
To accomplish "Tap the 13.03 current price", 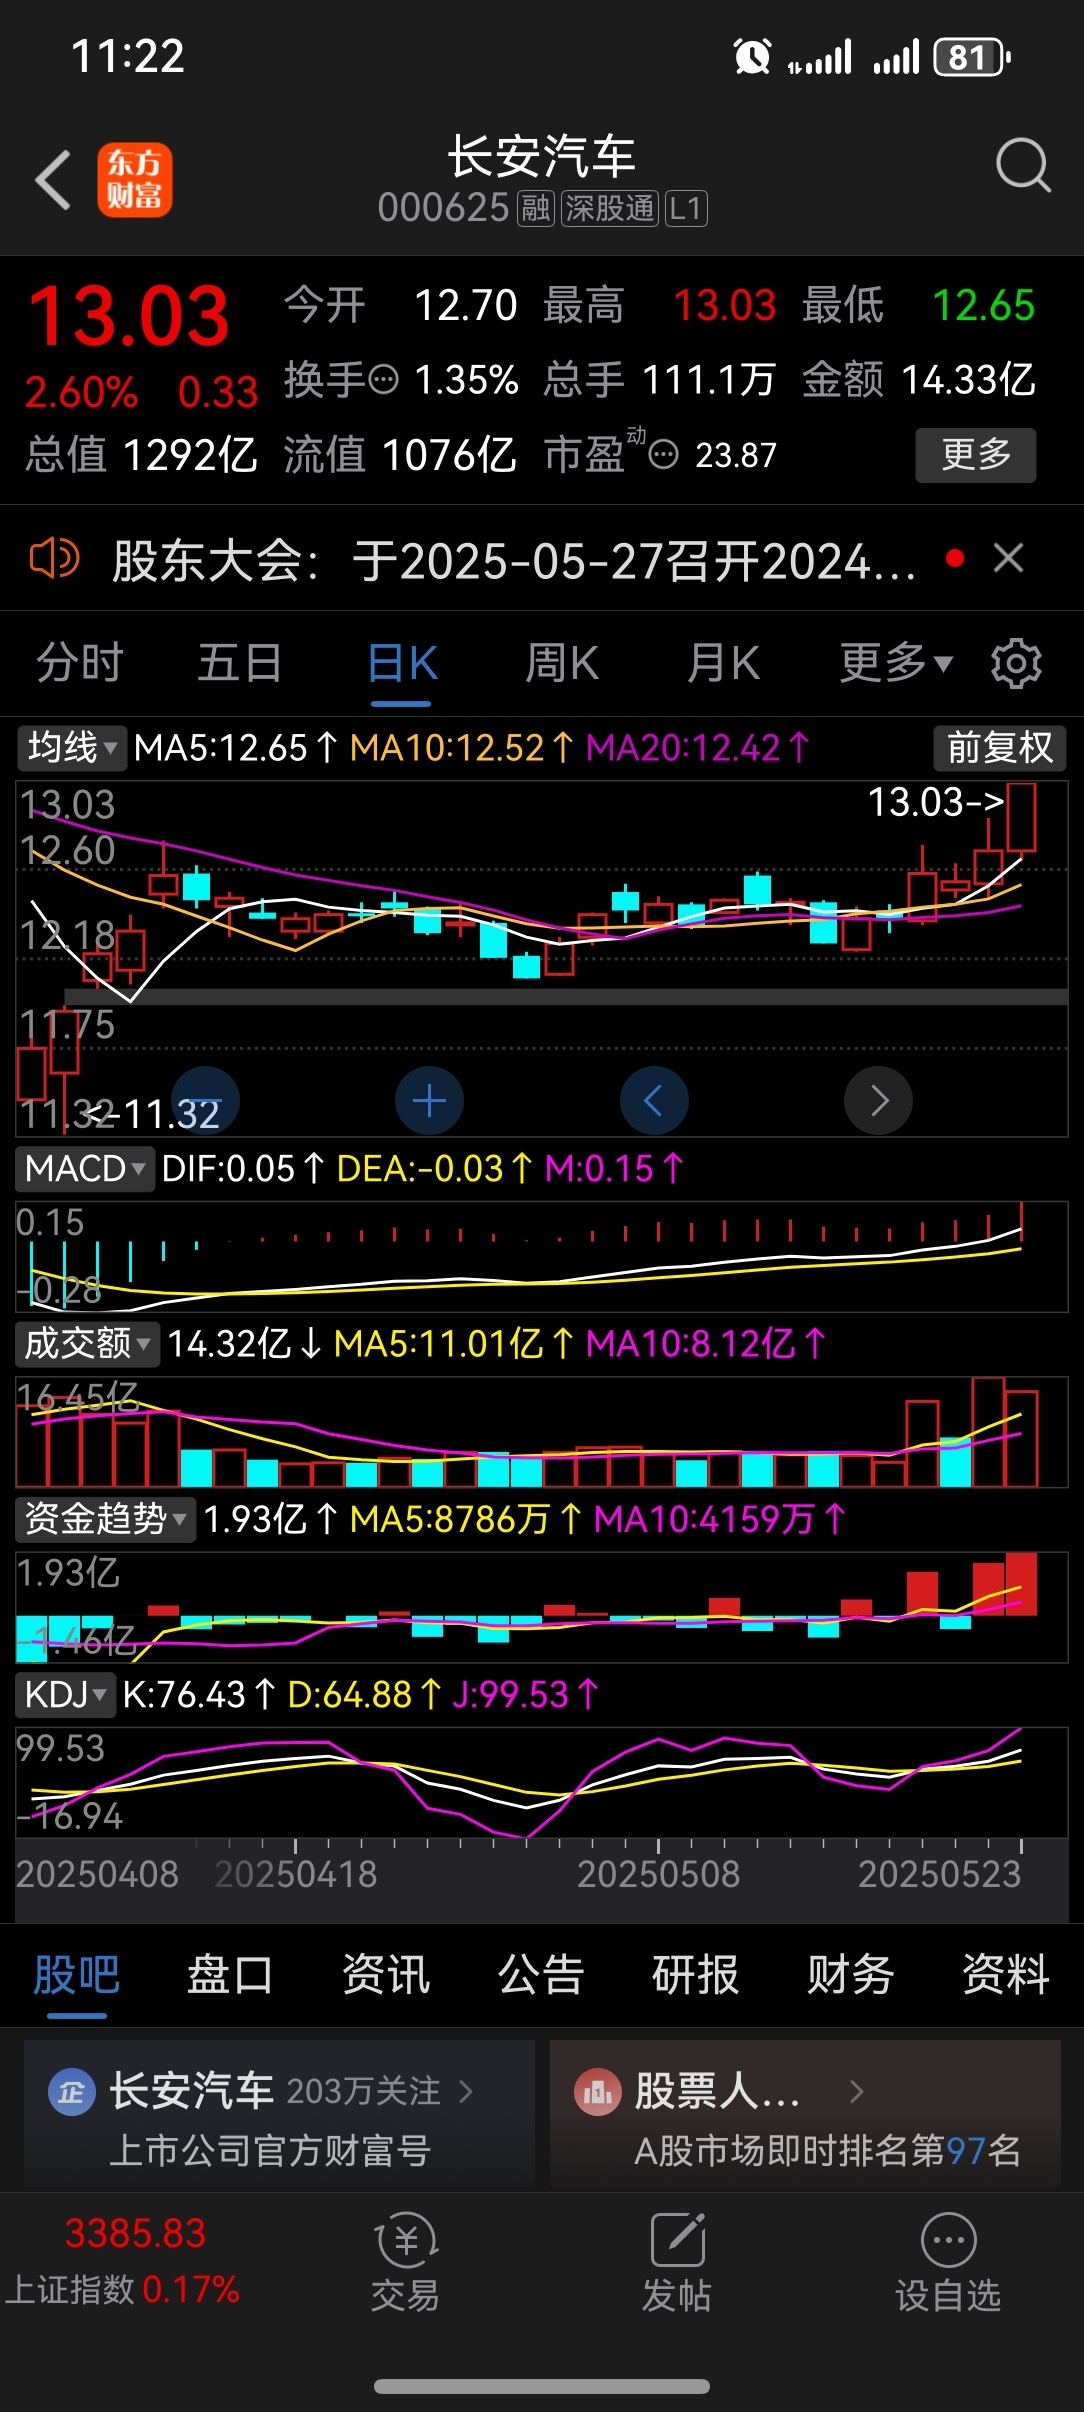I will (129, 317).
